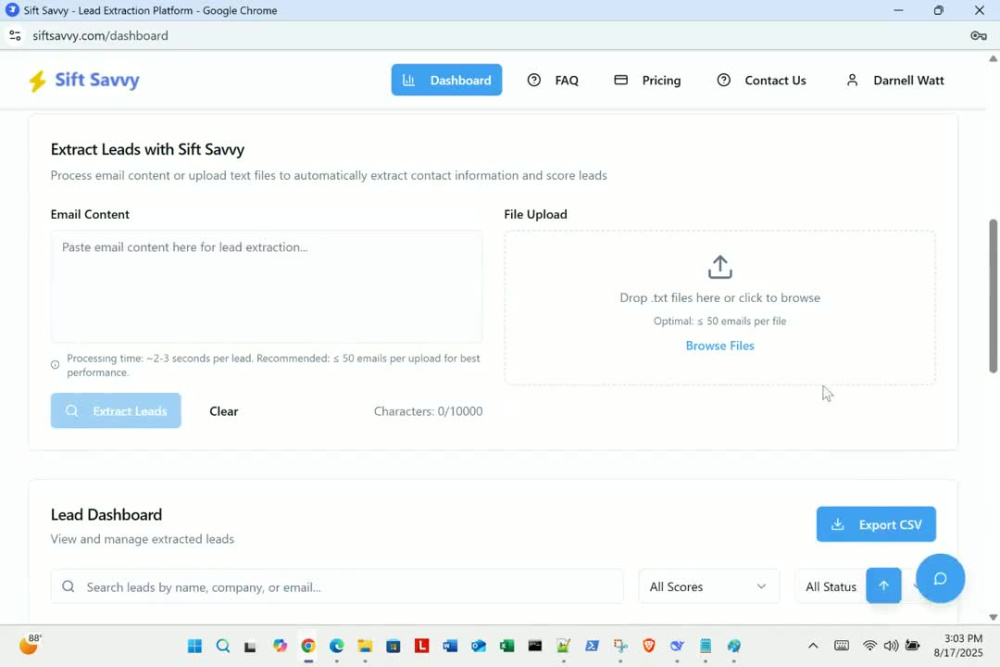
Task: Click the page vertical scrollbar thumb
Action: pos(993,296)
